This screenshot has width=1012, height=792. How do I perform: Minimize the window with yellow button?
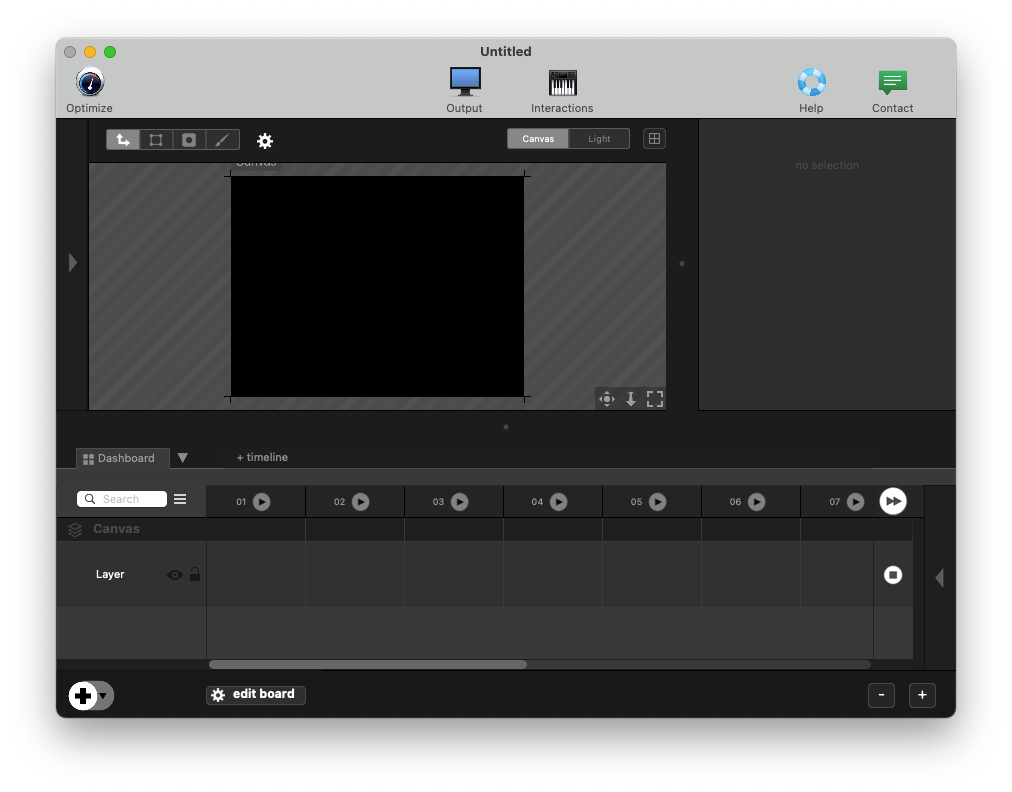(90, 52)
